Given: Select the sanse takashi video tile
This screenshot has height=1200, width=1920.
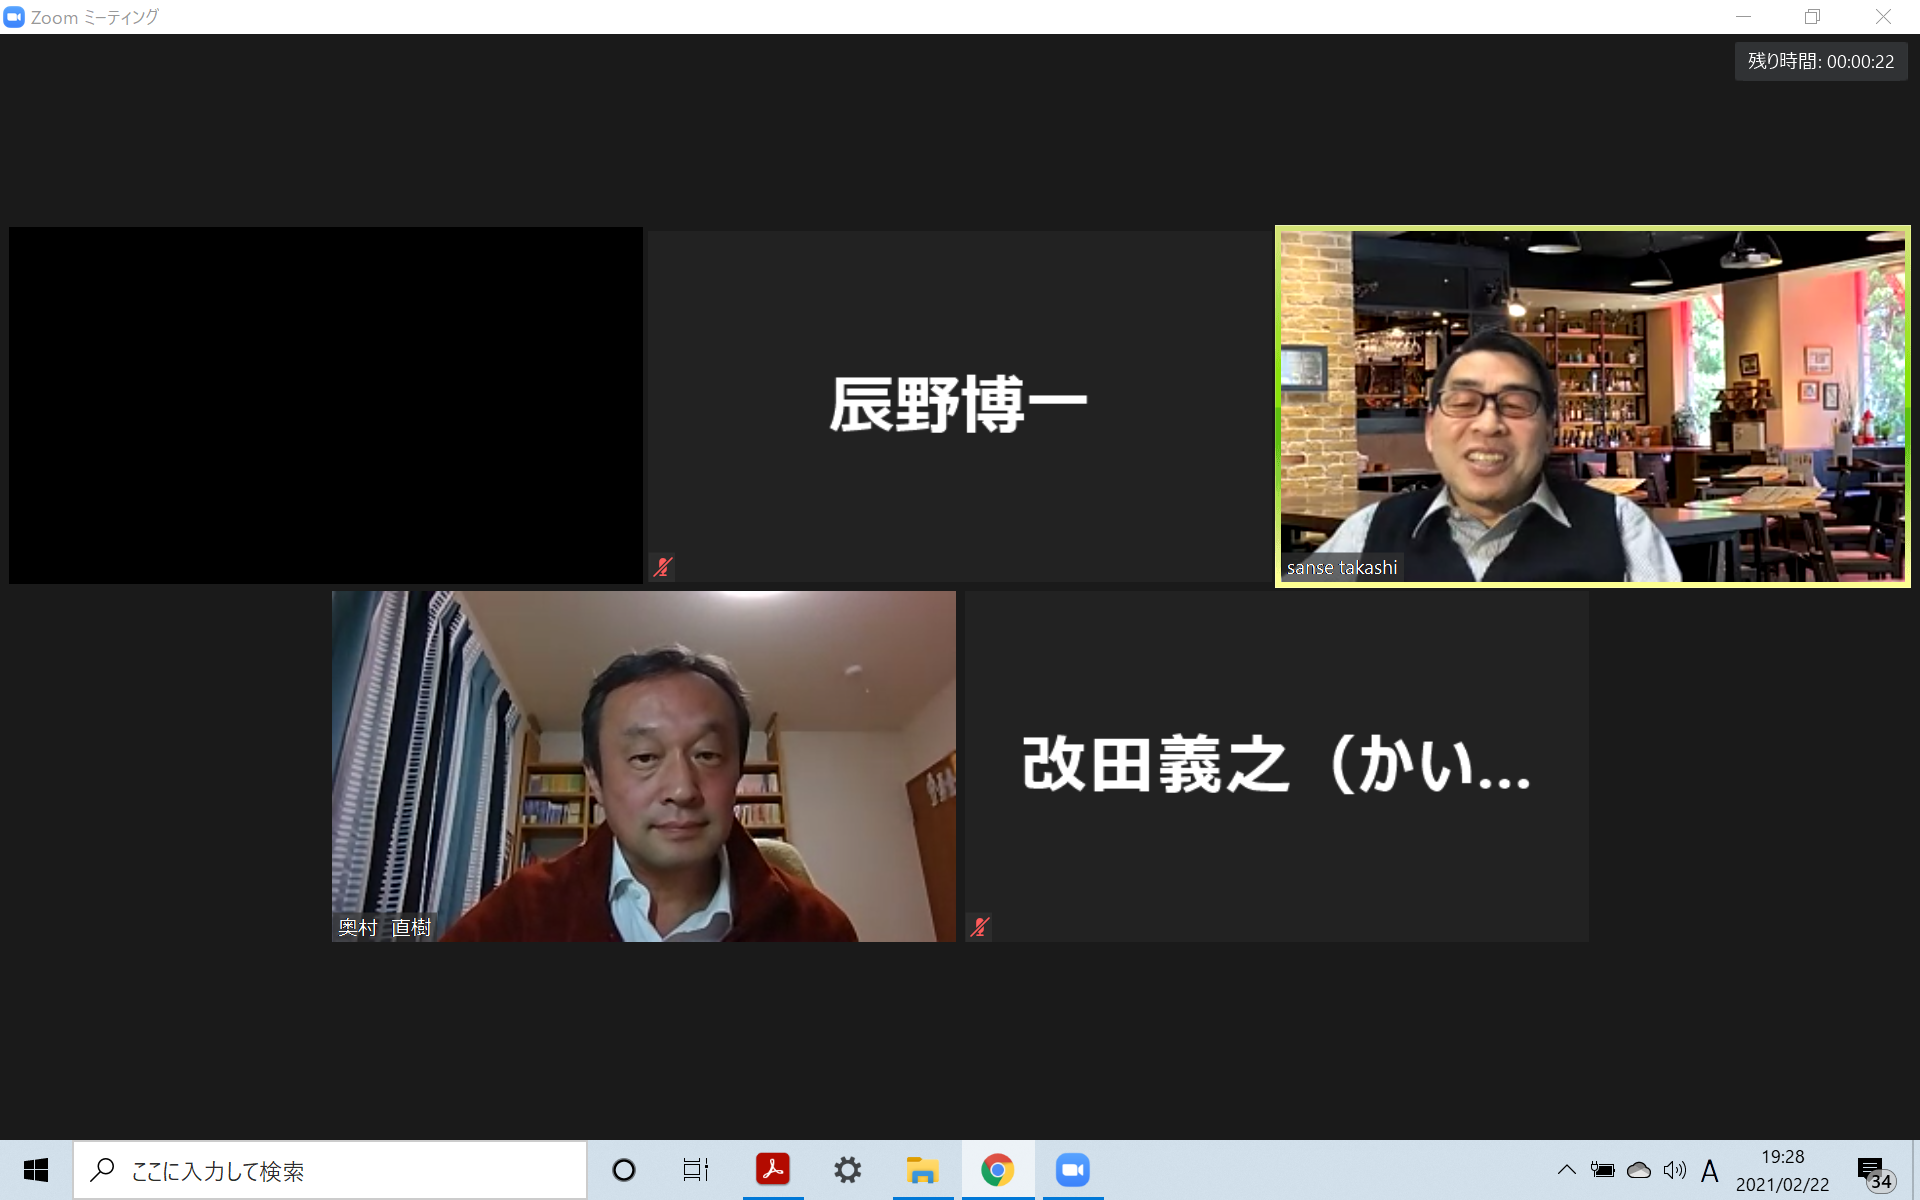Looking at the screenshot, I should [x=1593, y=406].
